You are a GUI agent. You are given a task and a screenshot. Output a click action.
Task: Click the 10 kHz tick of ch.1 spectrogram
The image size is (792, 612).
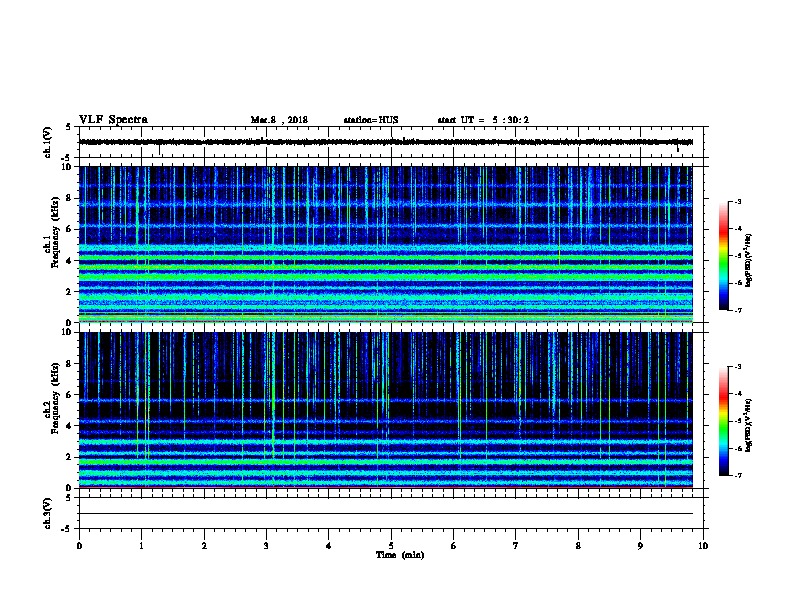pyautogui.click(x=69, y=167)
